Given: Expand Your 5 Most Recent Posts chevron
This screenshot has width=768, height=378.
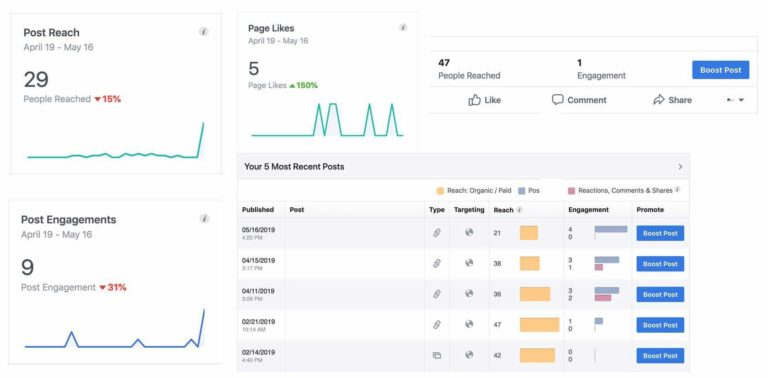Looking at the screenshot, I should pyautogui.click(x=680, y=166).
